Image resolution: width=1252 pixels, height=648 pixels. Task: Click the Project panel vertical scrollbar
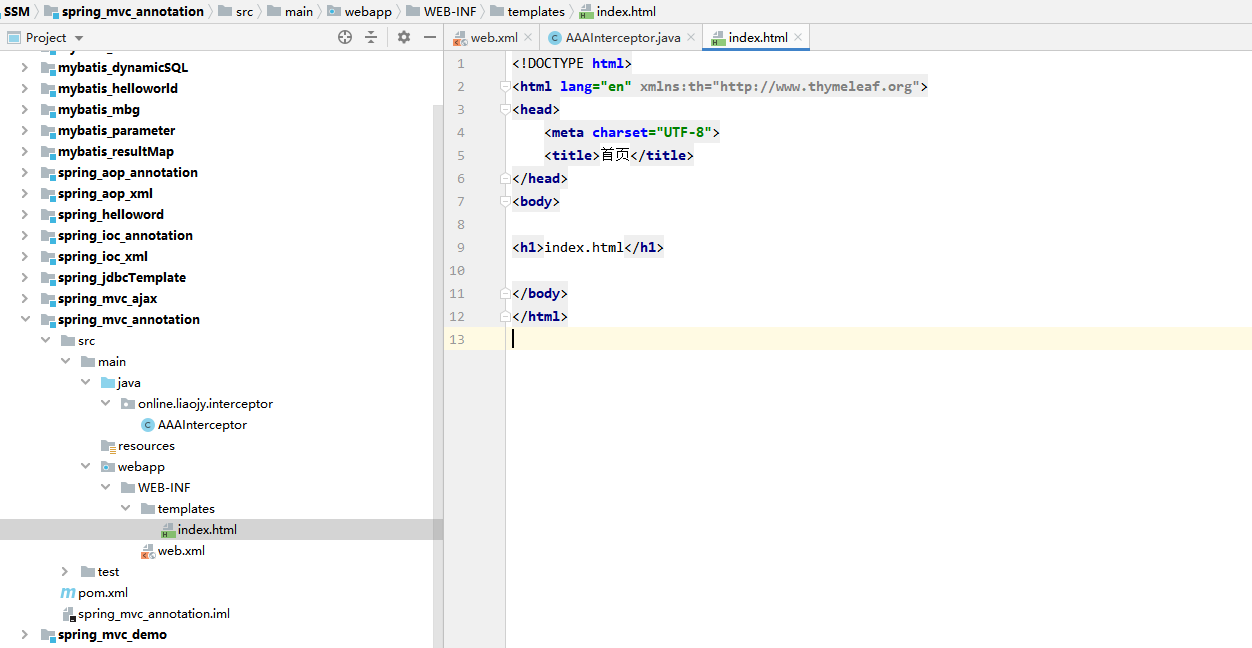pyautogui.click(x=438, y=376)
